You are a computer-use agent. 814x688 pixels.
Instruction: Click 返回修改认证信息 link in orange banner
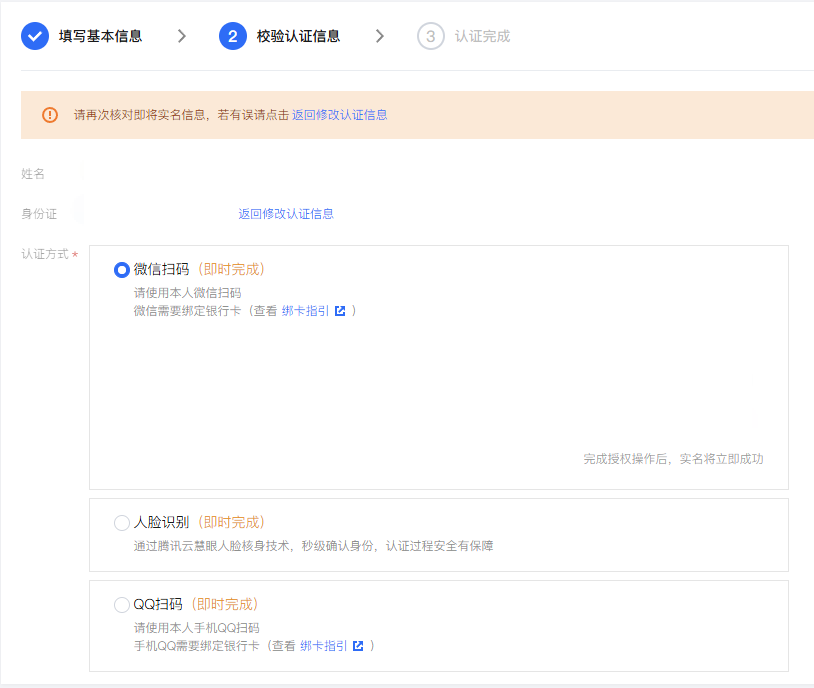(339, 115)
